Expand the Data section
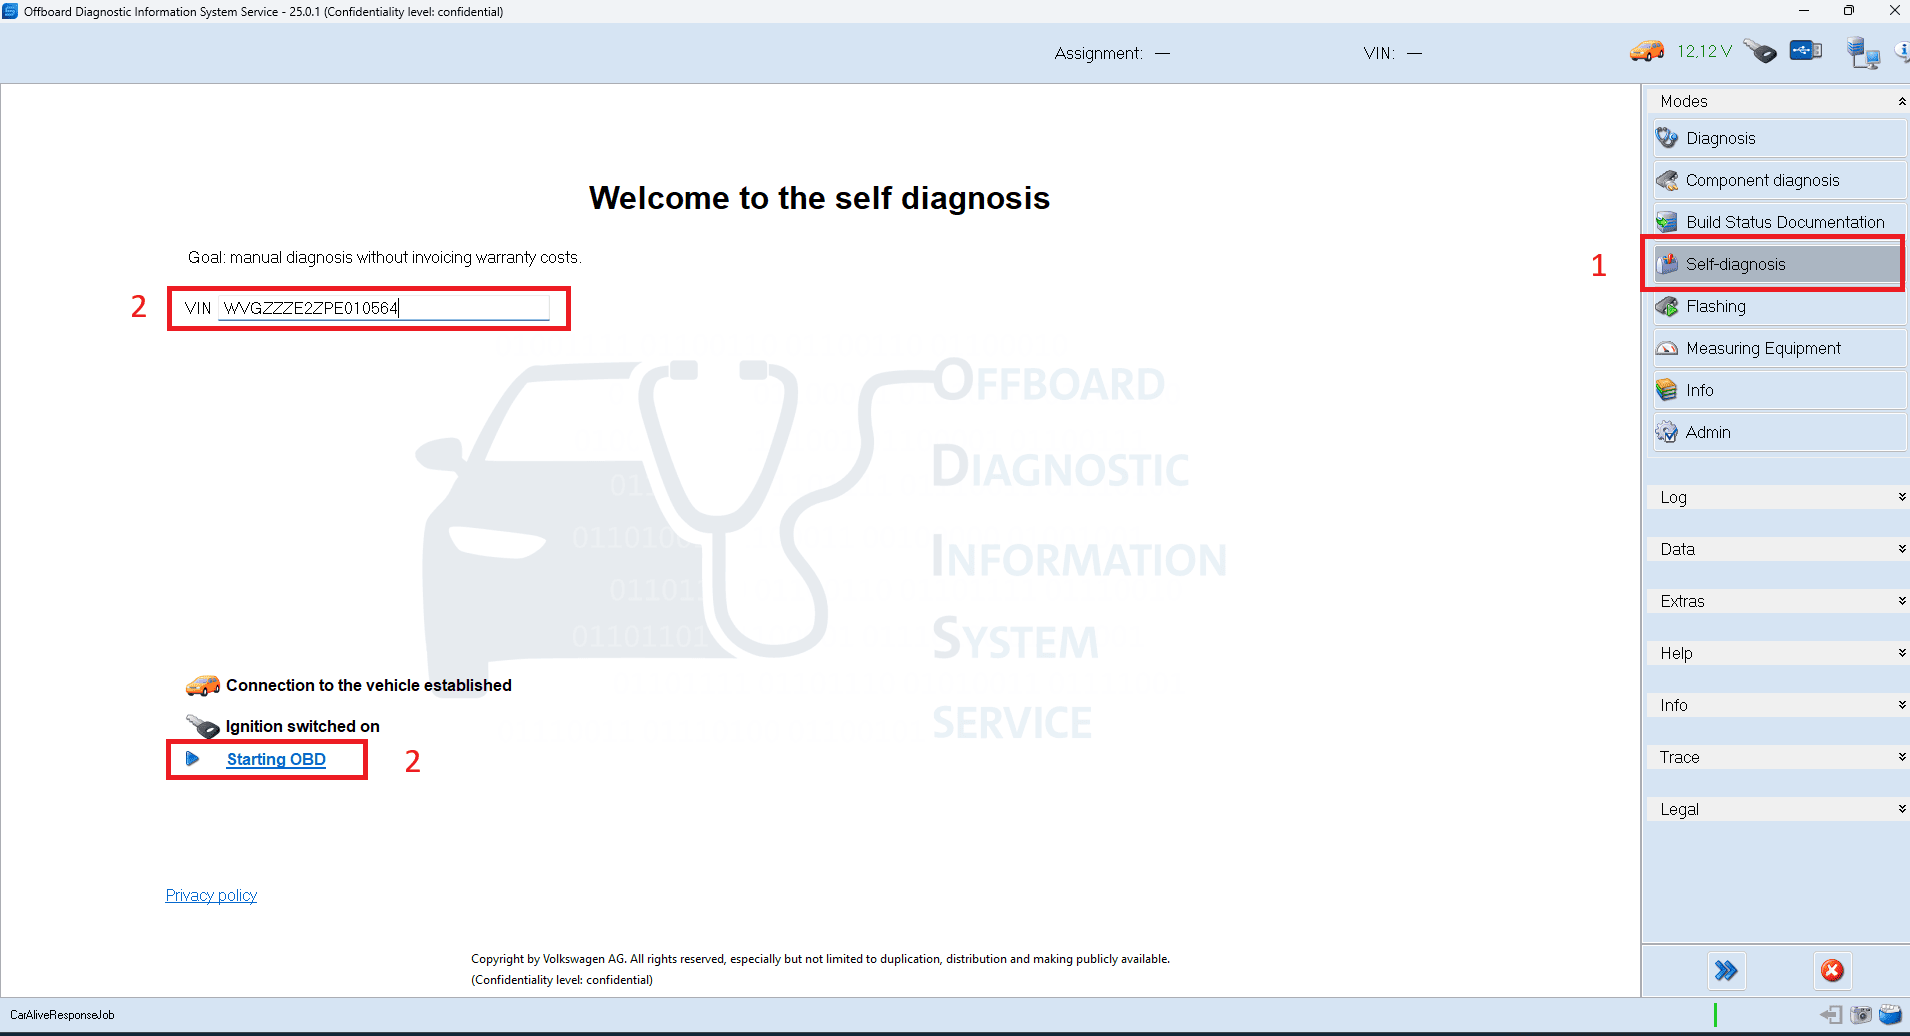Viewport: 1910px width, 1036px height. pos(1778,549)
